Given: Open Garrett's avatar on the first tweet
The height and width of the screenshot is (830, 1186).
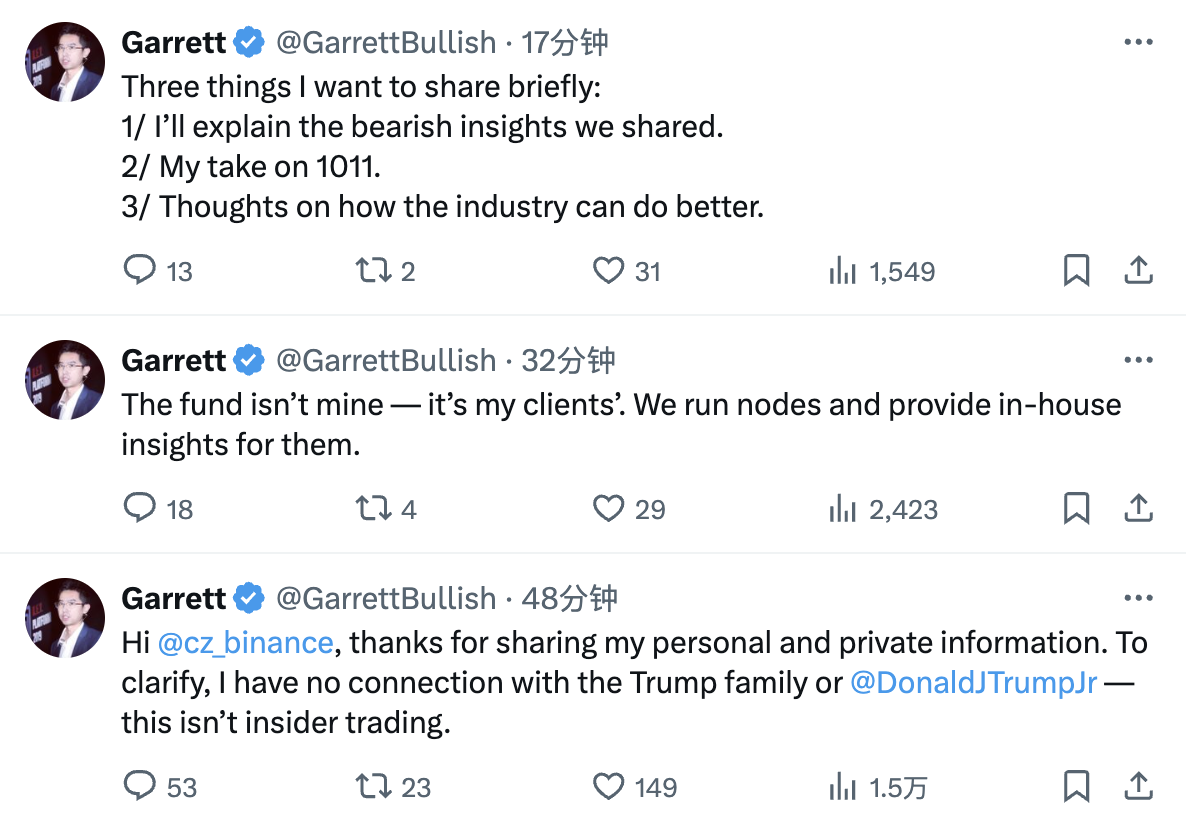Looking at the screenshot, I should [x=65, y=62].
